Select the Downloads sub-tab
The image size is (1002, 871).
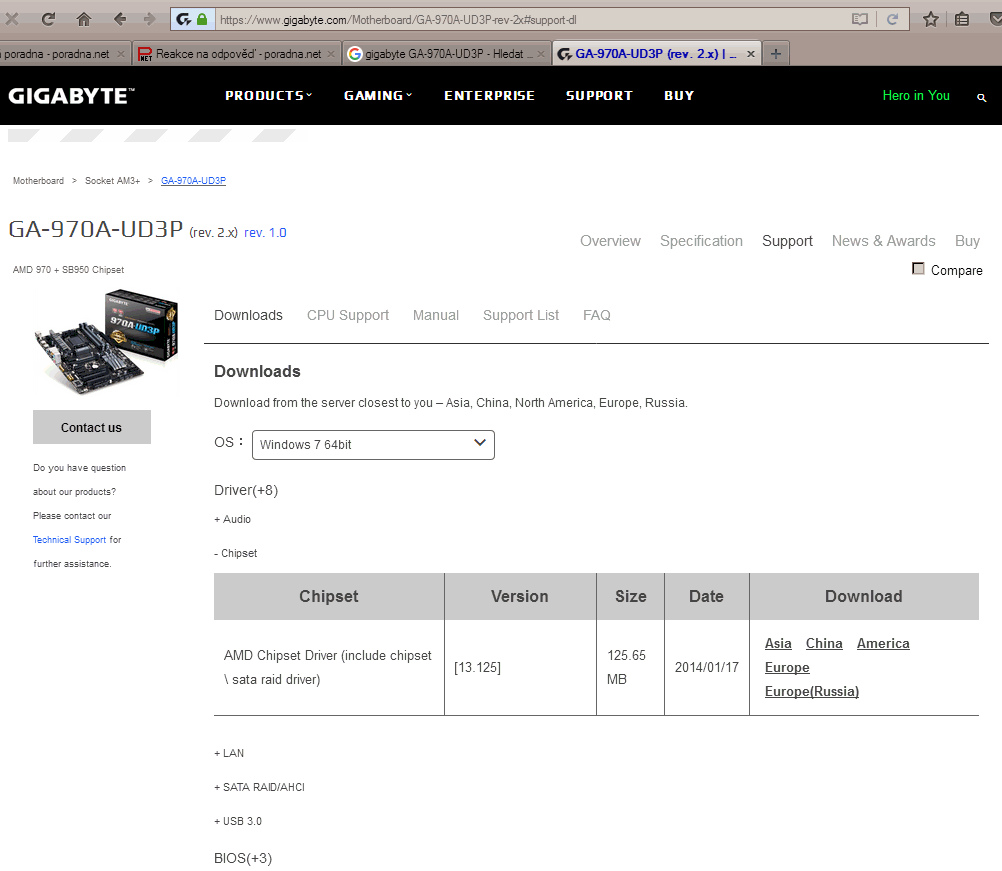(x=248, y=315)
